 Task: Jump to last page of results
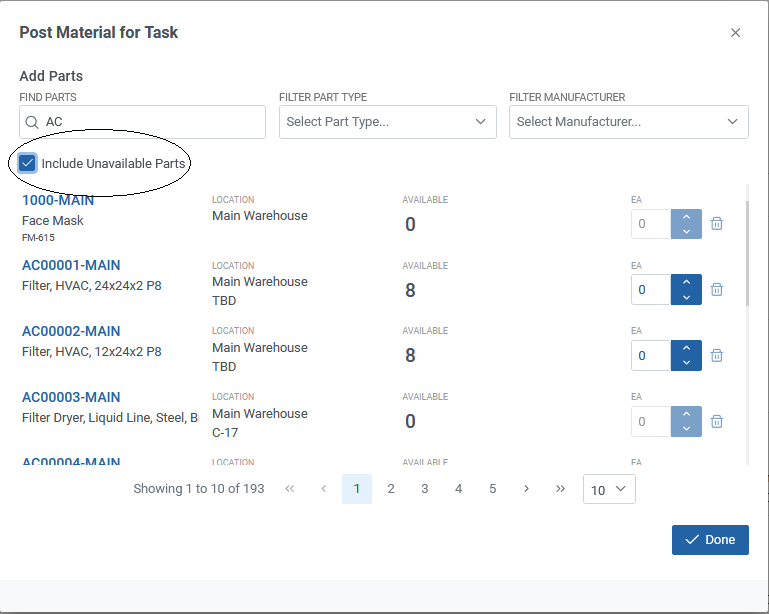(x=560, y=488)
